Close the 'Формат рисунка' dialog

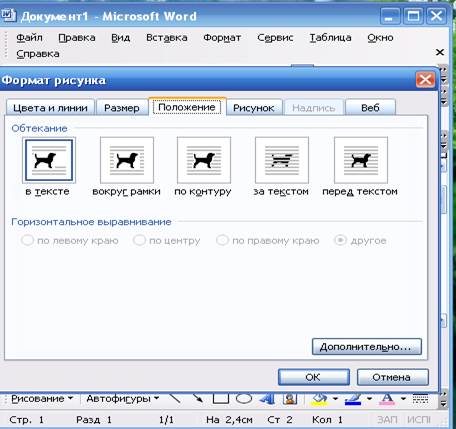[425, 80]
